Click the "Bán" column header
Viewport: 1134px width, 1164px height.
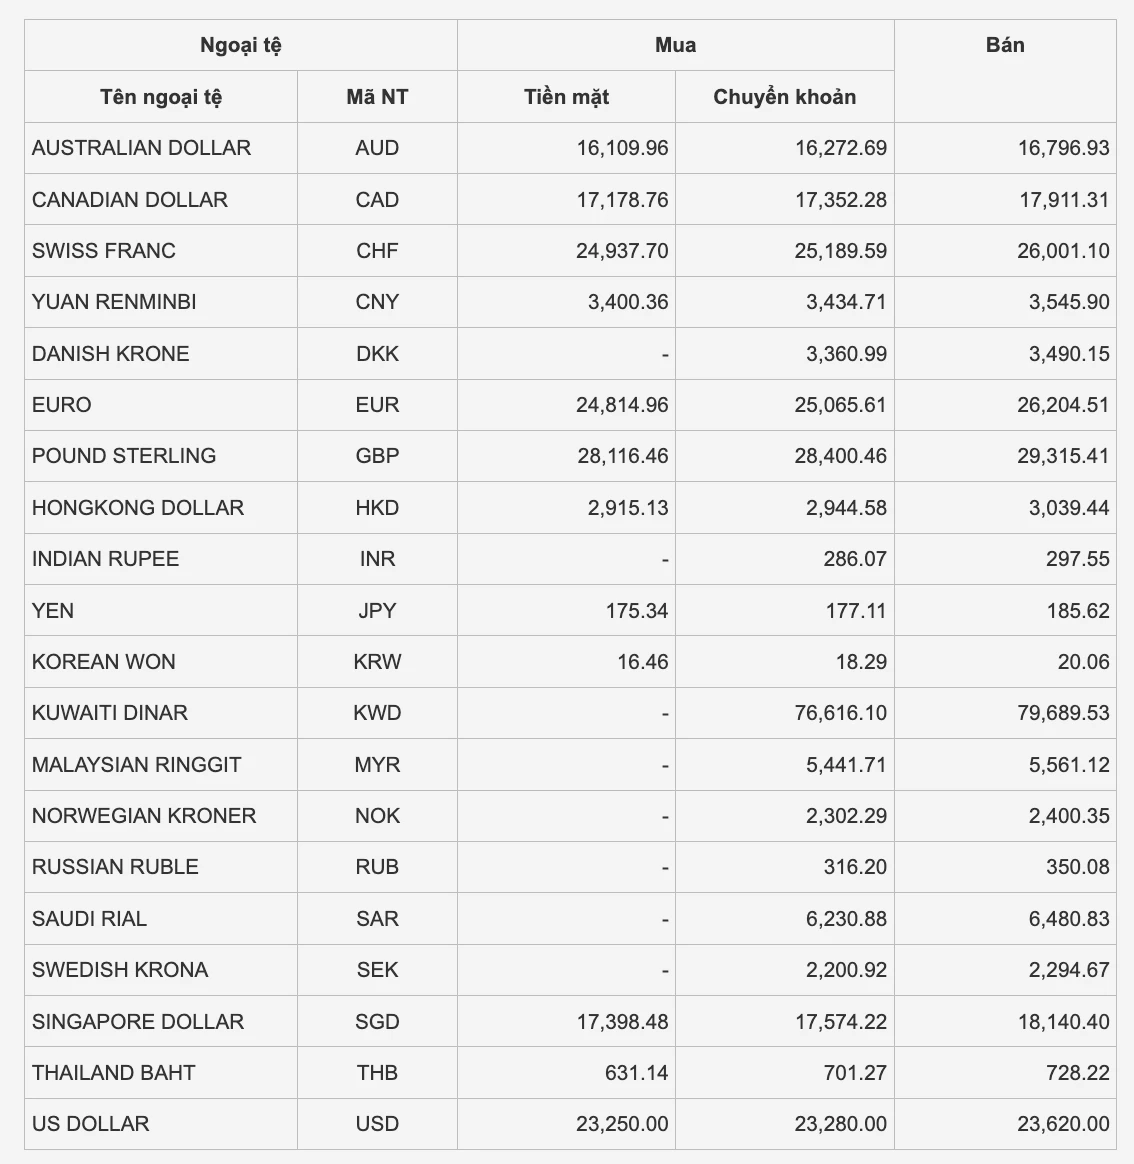coord(1004,45)
